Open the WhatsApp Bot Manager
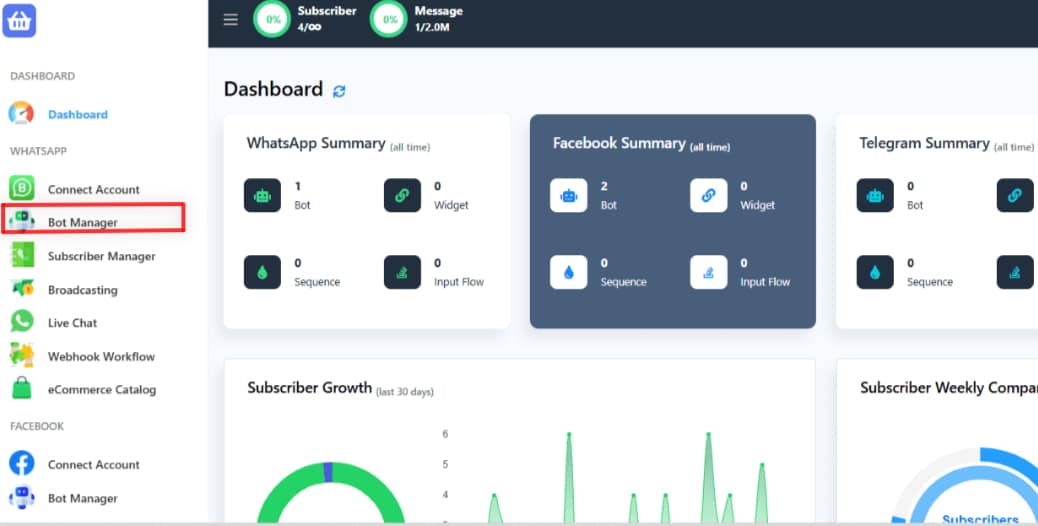 (82, 222)
